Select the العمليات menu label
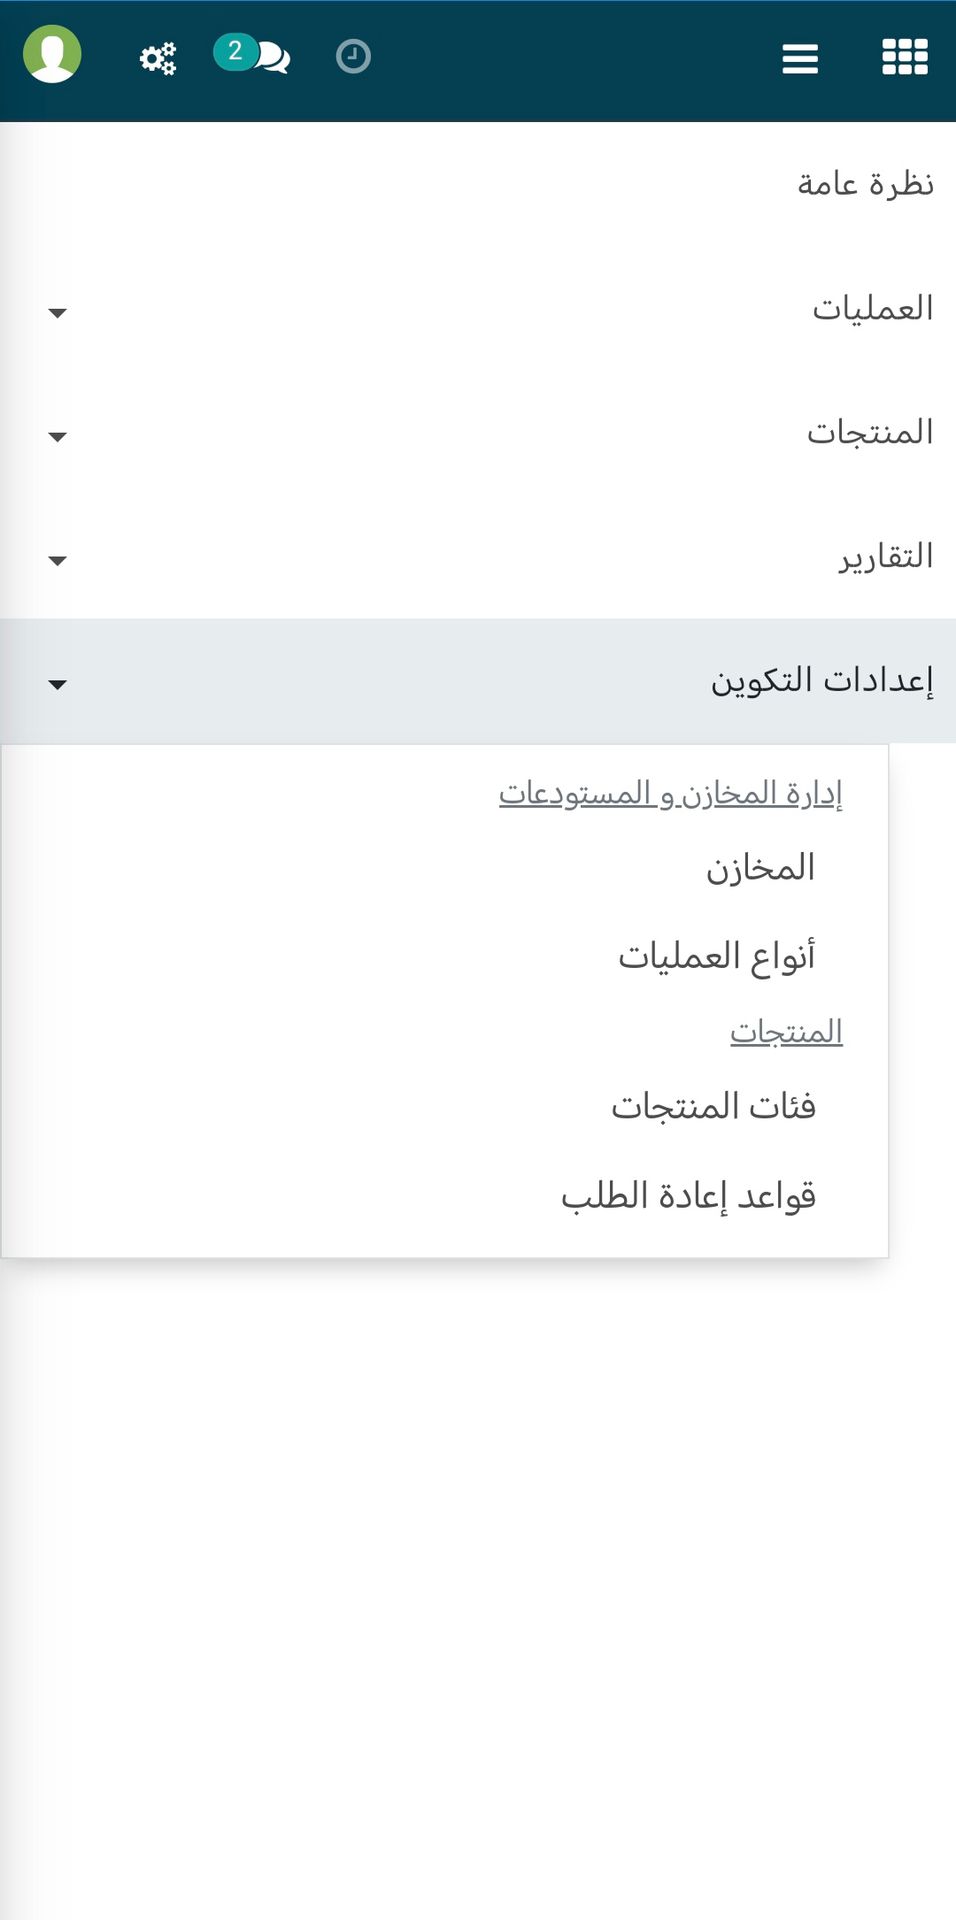956x1920 pixels. (872, 308)
